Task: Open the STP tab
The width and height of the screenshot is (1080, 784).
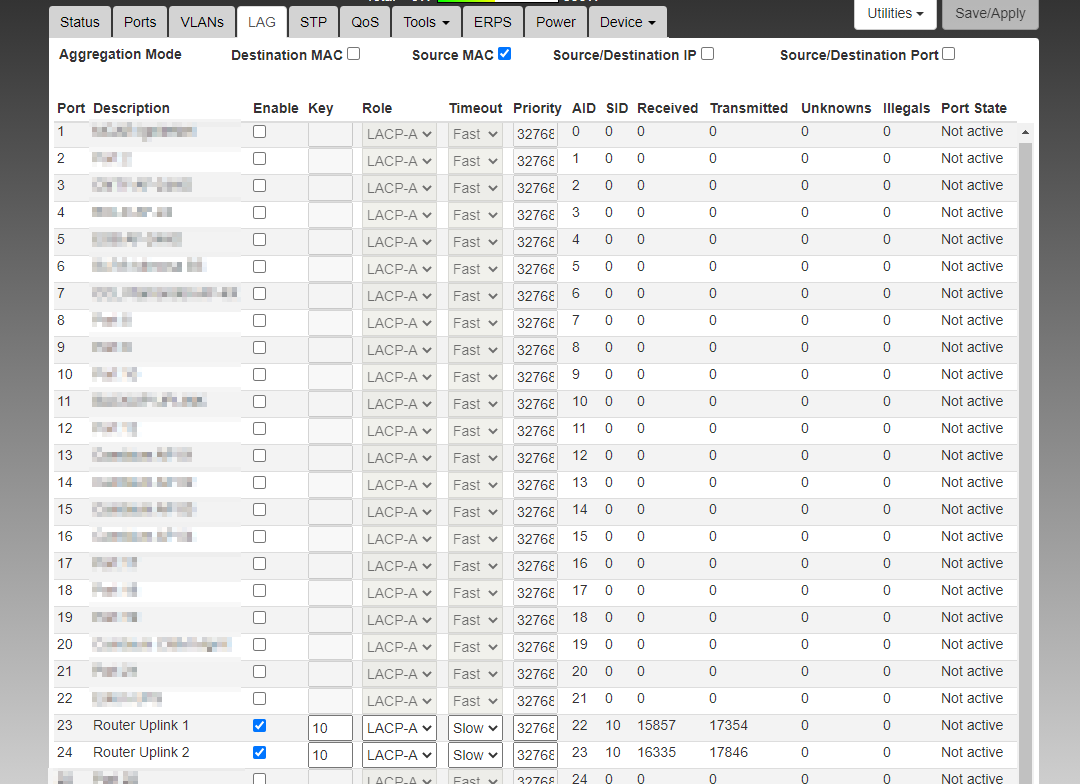Action: tap(313, 22)
